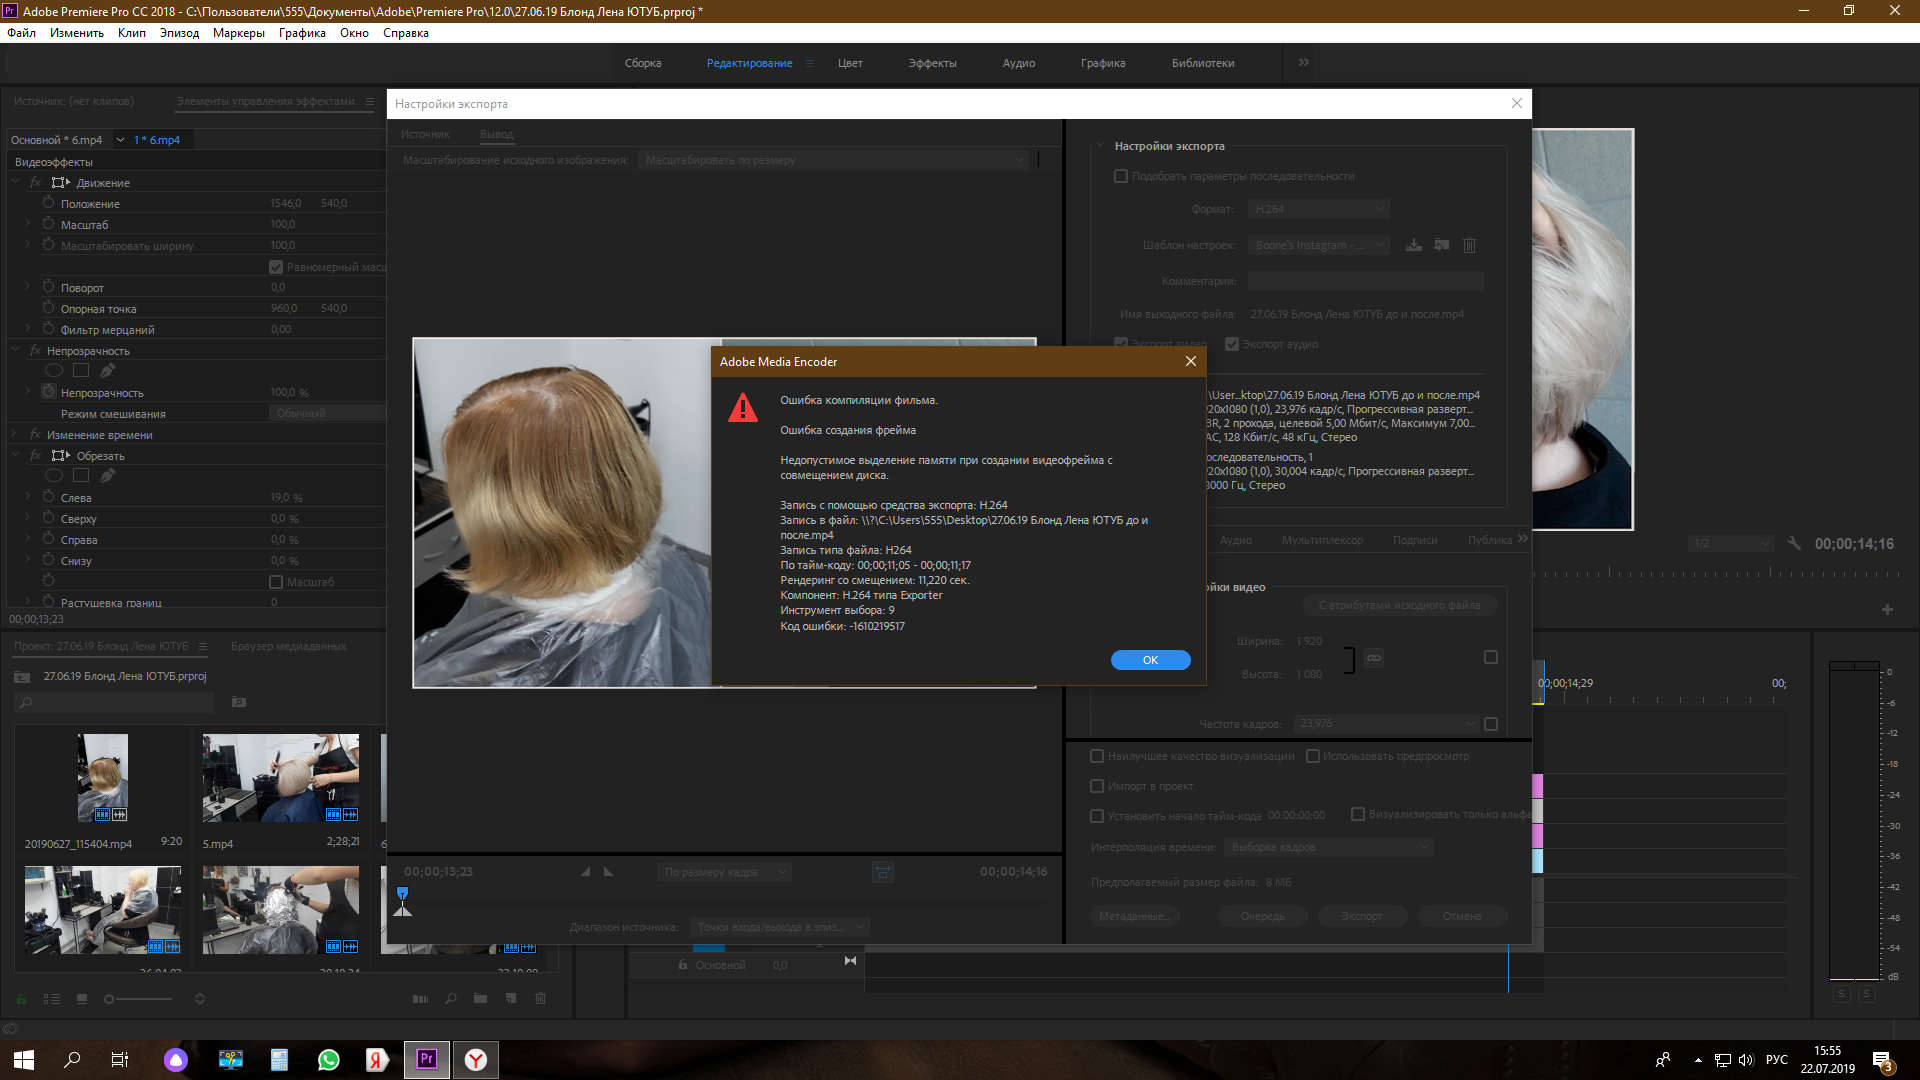The image size is (1920, 1080).
Task: Open WhatsApp from the taskbar
Action: [328, 1060]
